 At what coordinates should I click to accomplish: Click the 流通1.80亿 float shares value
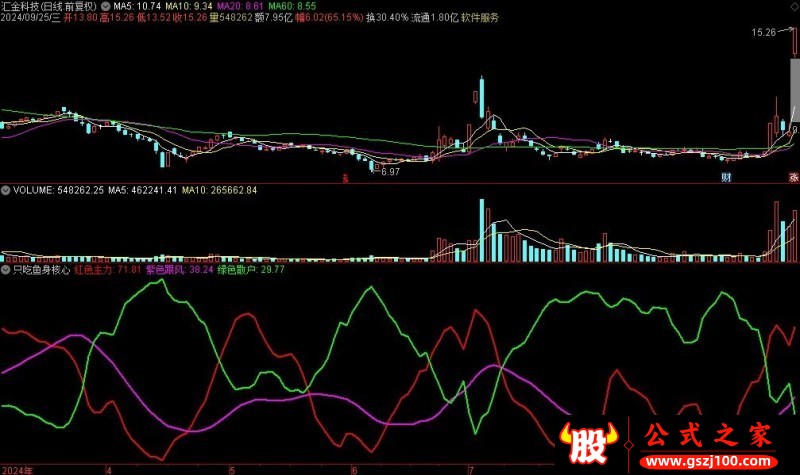435,17
